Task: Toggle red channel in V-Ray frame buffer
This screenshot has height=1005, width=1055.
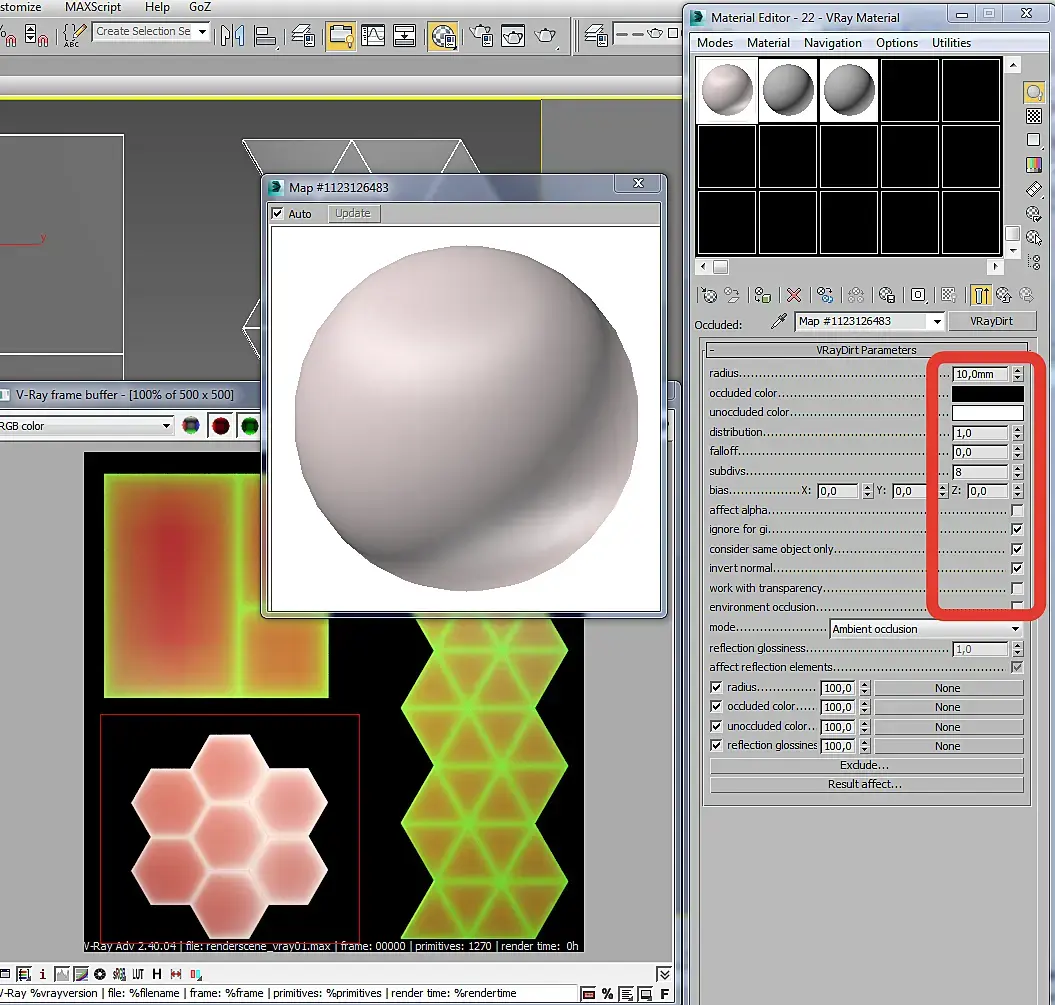Action: (x=220, y=427)
